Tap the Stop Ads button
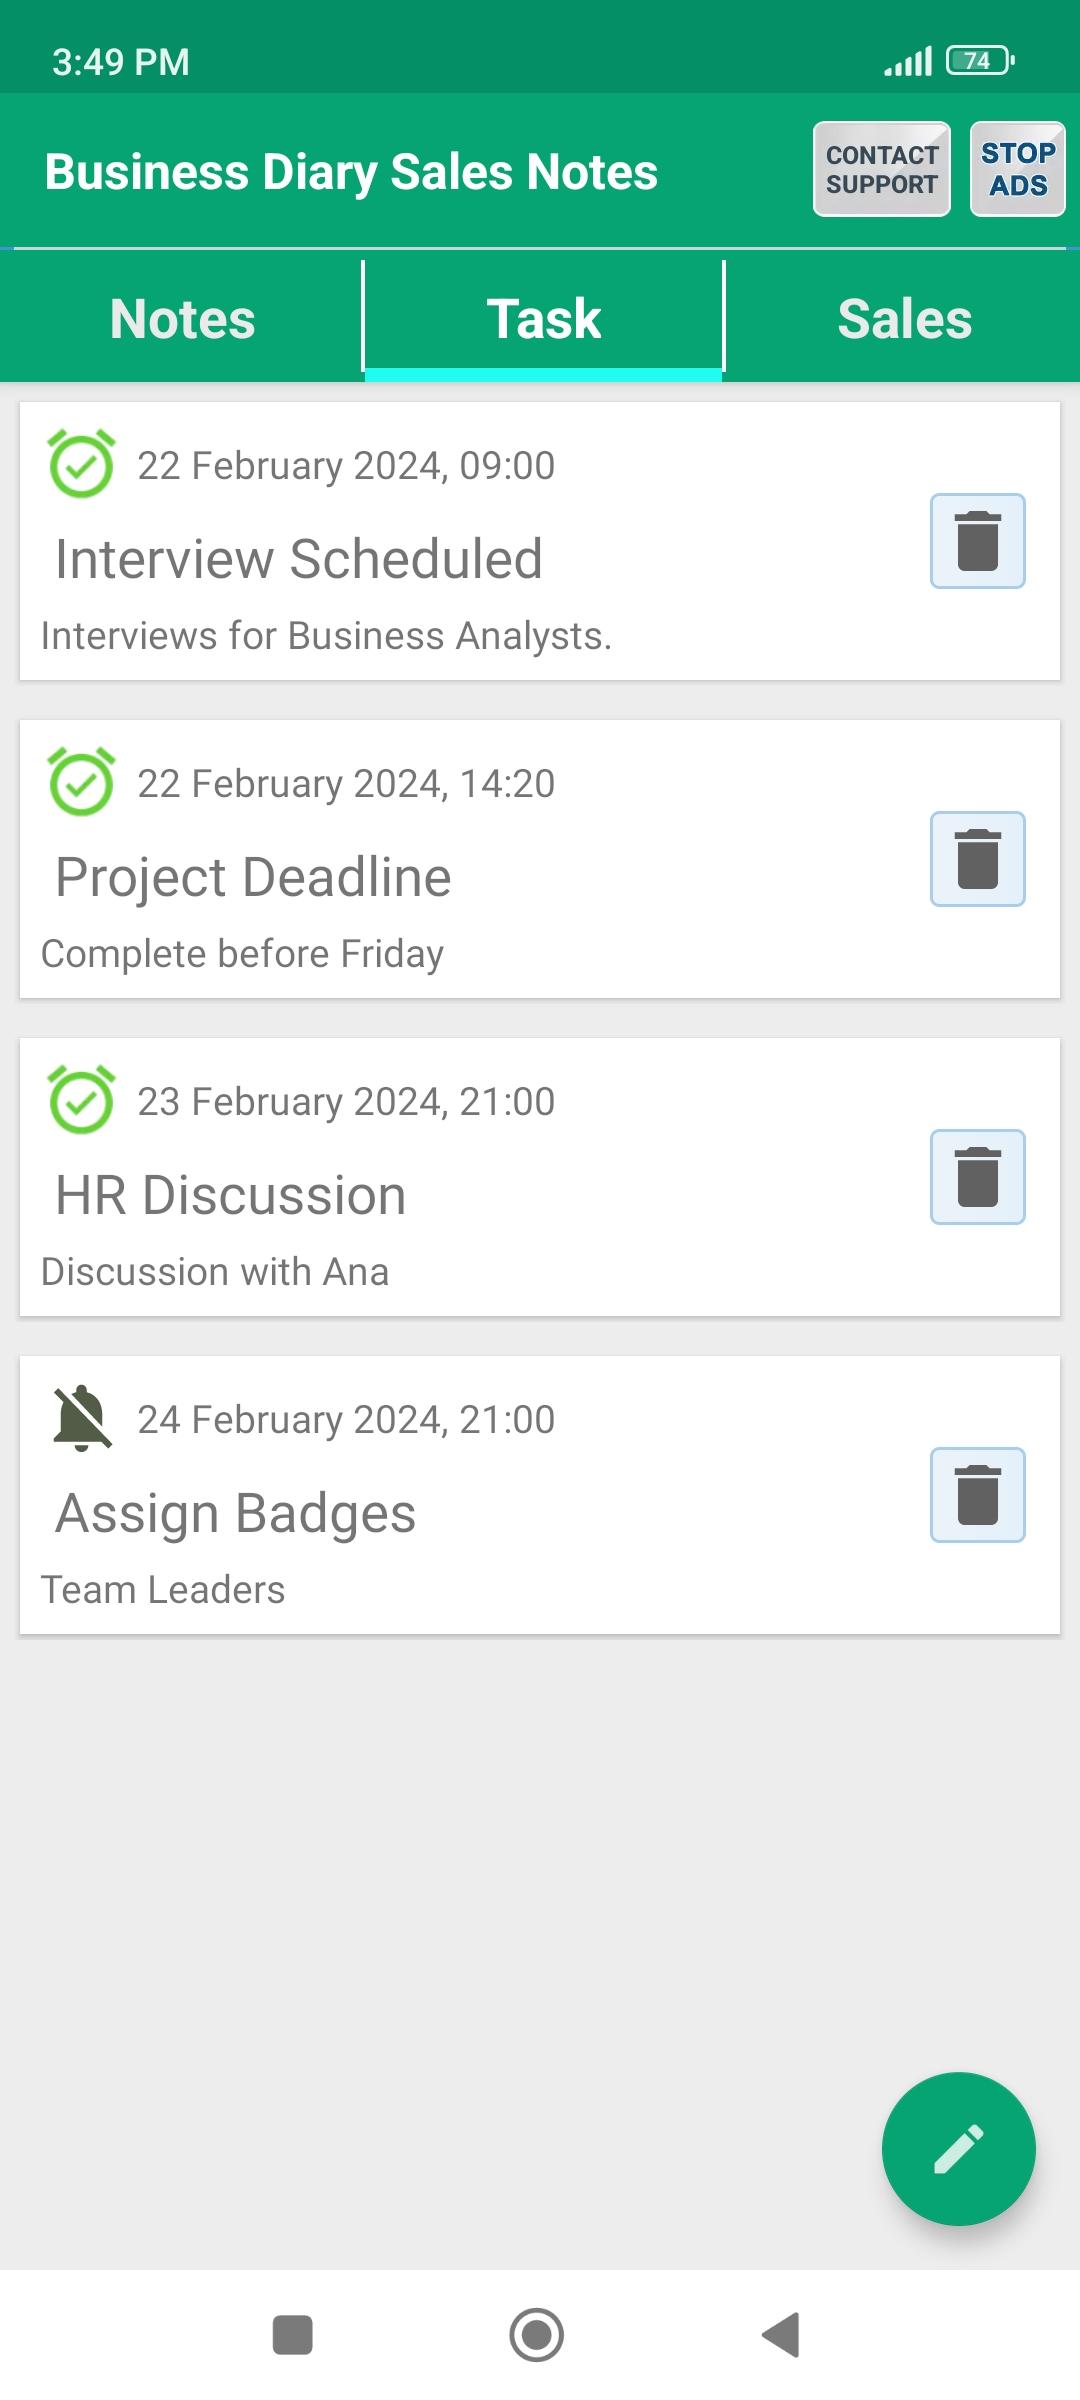 coord(1017,169)
